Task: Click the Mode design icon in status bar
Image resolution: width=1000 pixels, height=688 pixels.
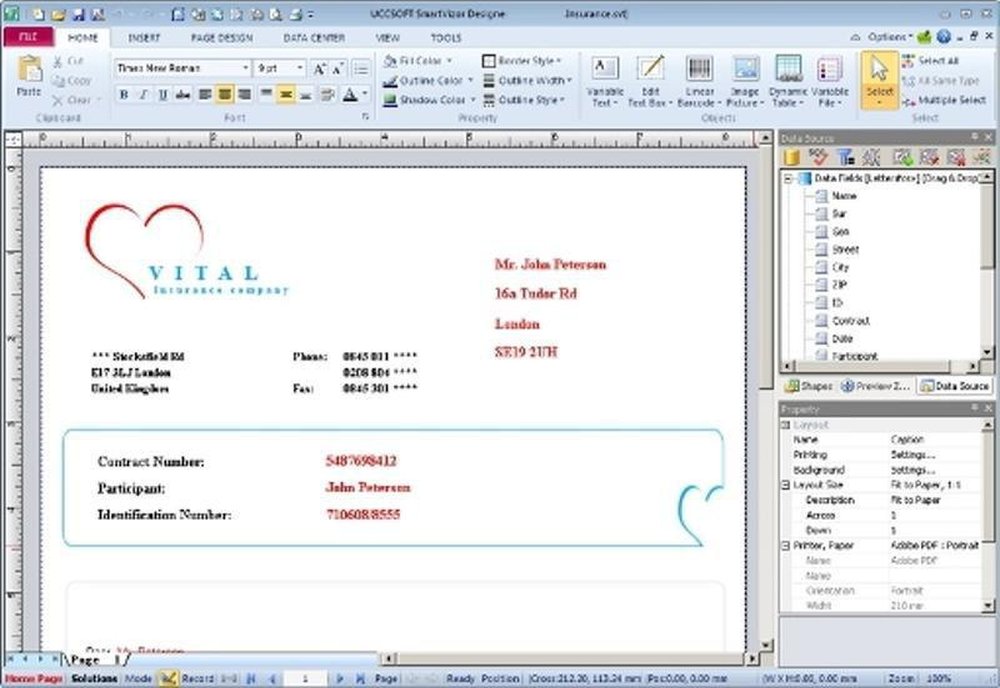Action: 168,678
